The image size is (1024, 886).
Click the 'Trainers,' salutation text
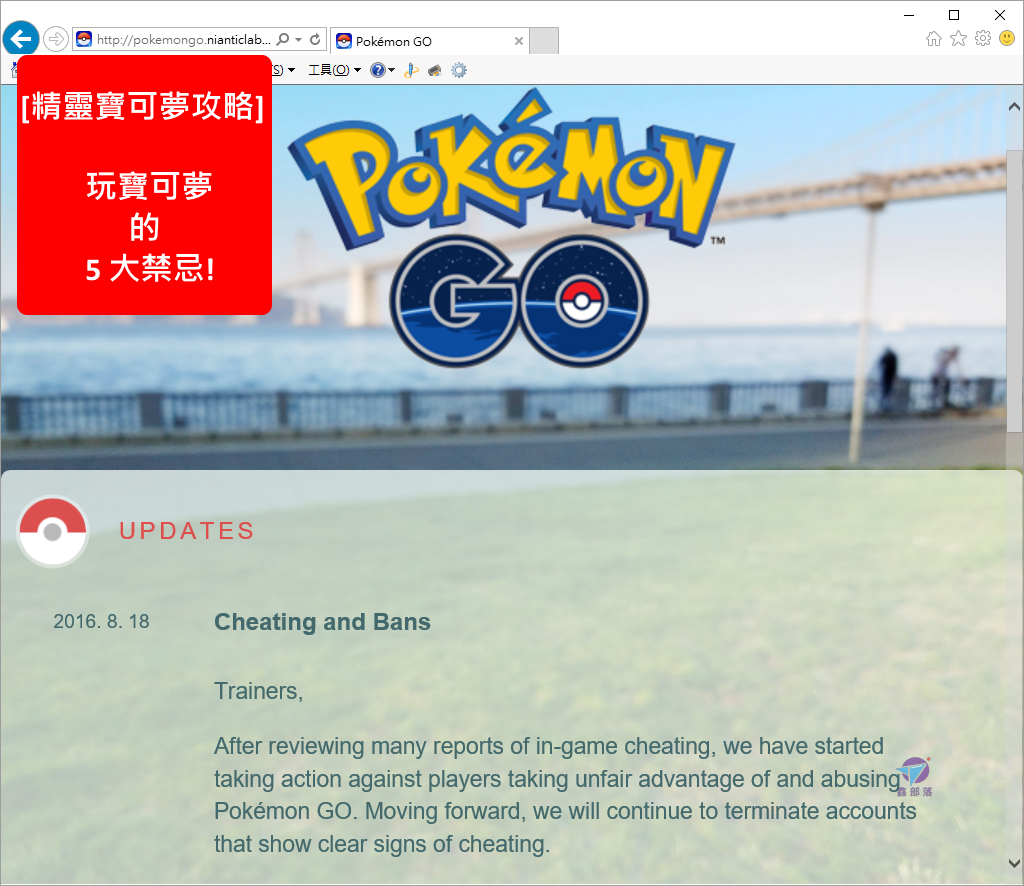[259, 691]
